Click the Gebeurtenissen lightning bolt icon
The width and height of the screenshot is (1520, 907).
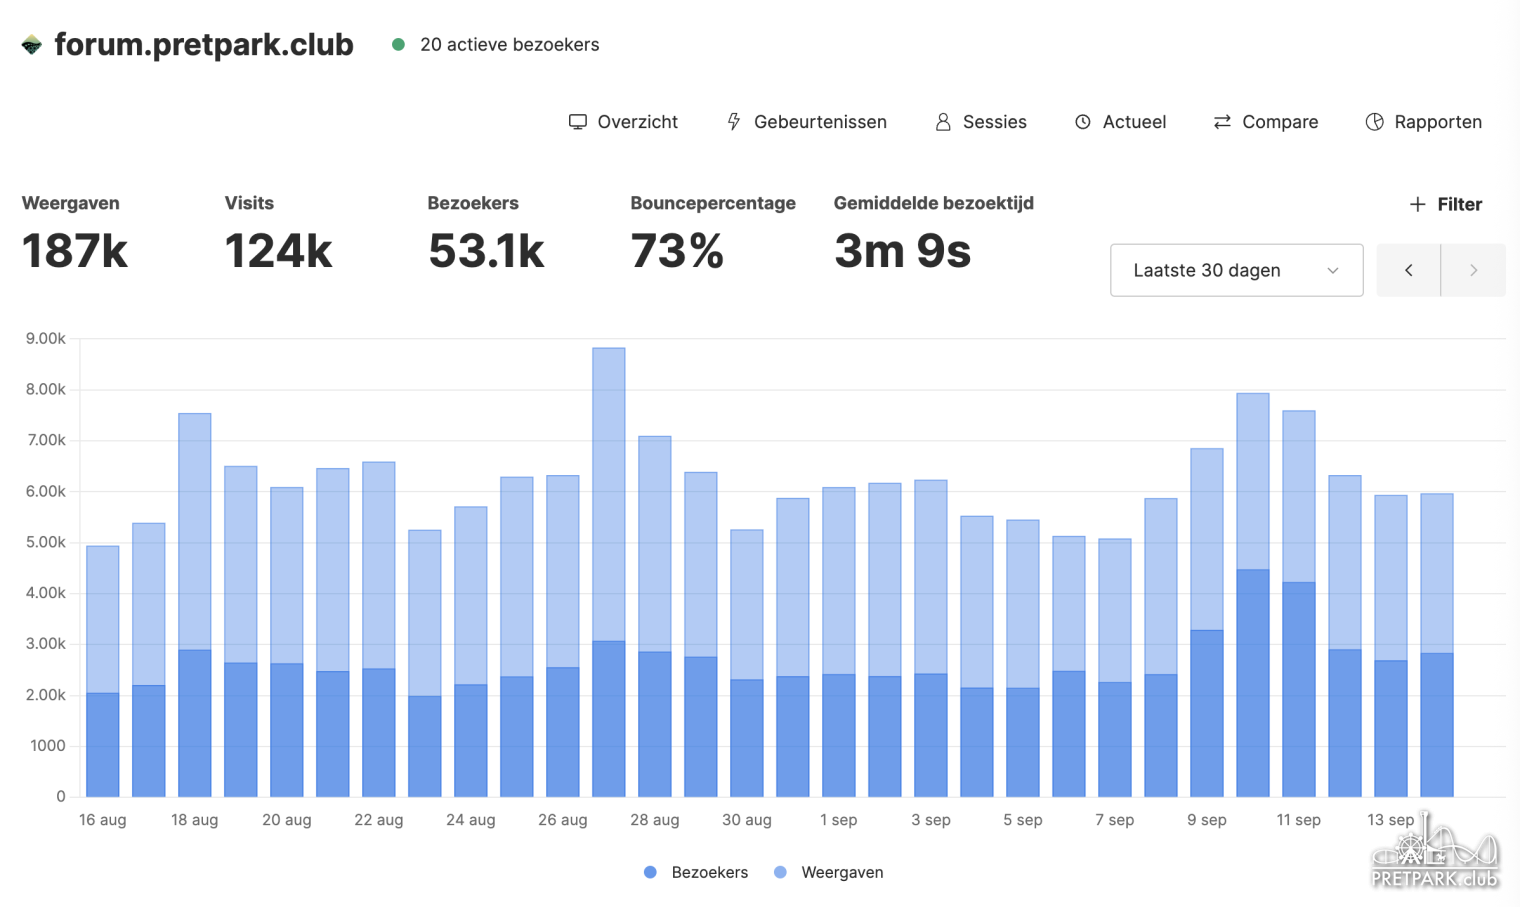click(734, 122)
